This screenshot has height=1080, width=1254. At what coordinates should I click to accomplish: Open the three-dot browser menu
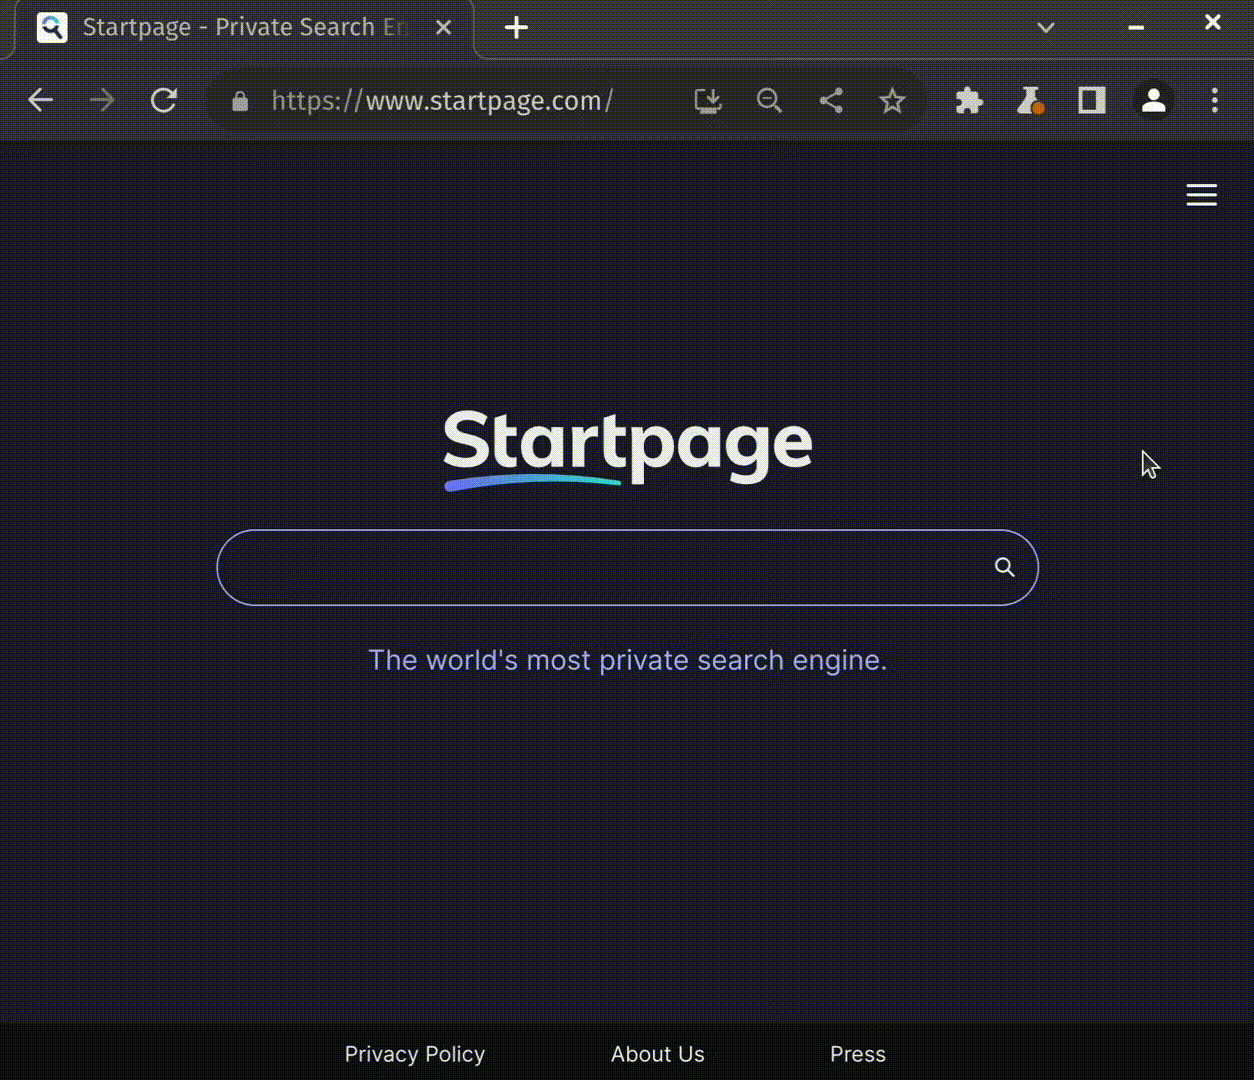coord(1214,100)
